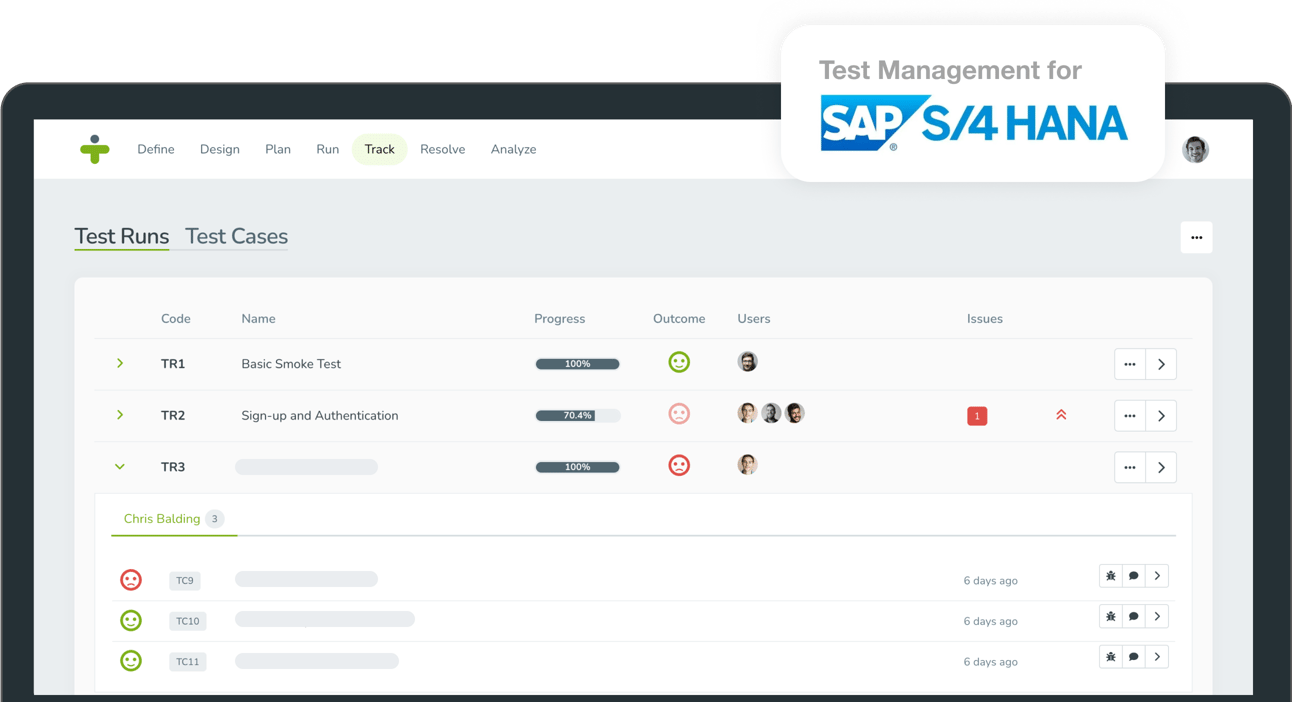The height and width of the screenshot is (702, 1292).
Task: Open the bug report icon for TC9
Action: tap(1111, 575)
